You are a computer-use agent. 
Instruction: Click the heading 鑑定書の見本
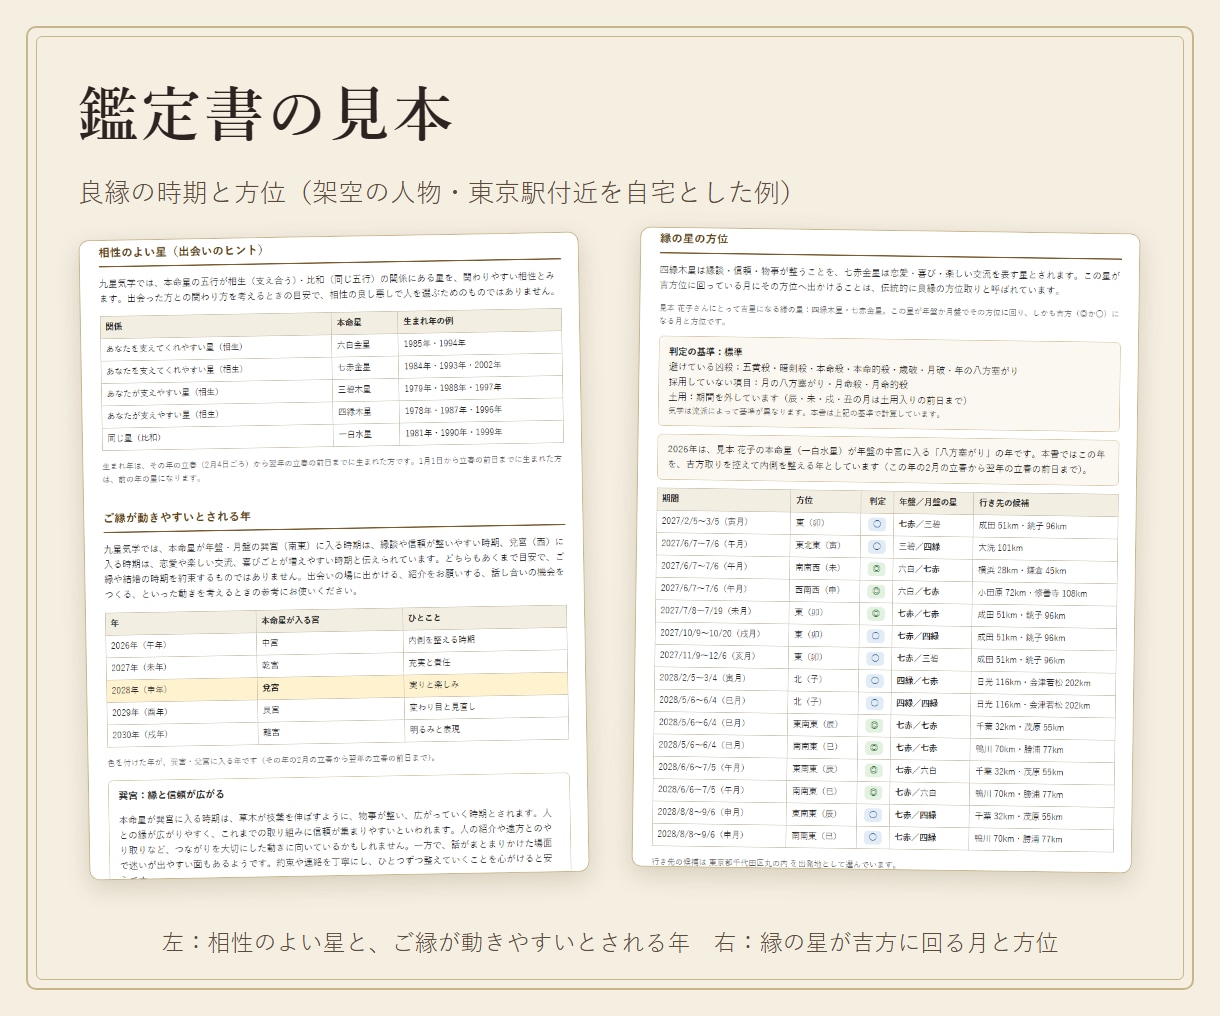(266, 114)
